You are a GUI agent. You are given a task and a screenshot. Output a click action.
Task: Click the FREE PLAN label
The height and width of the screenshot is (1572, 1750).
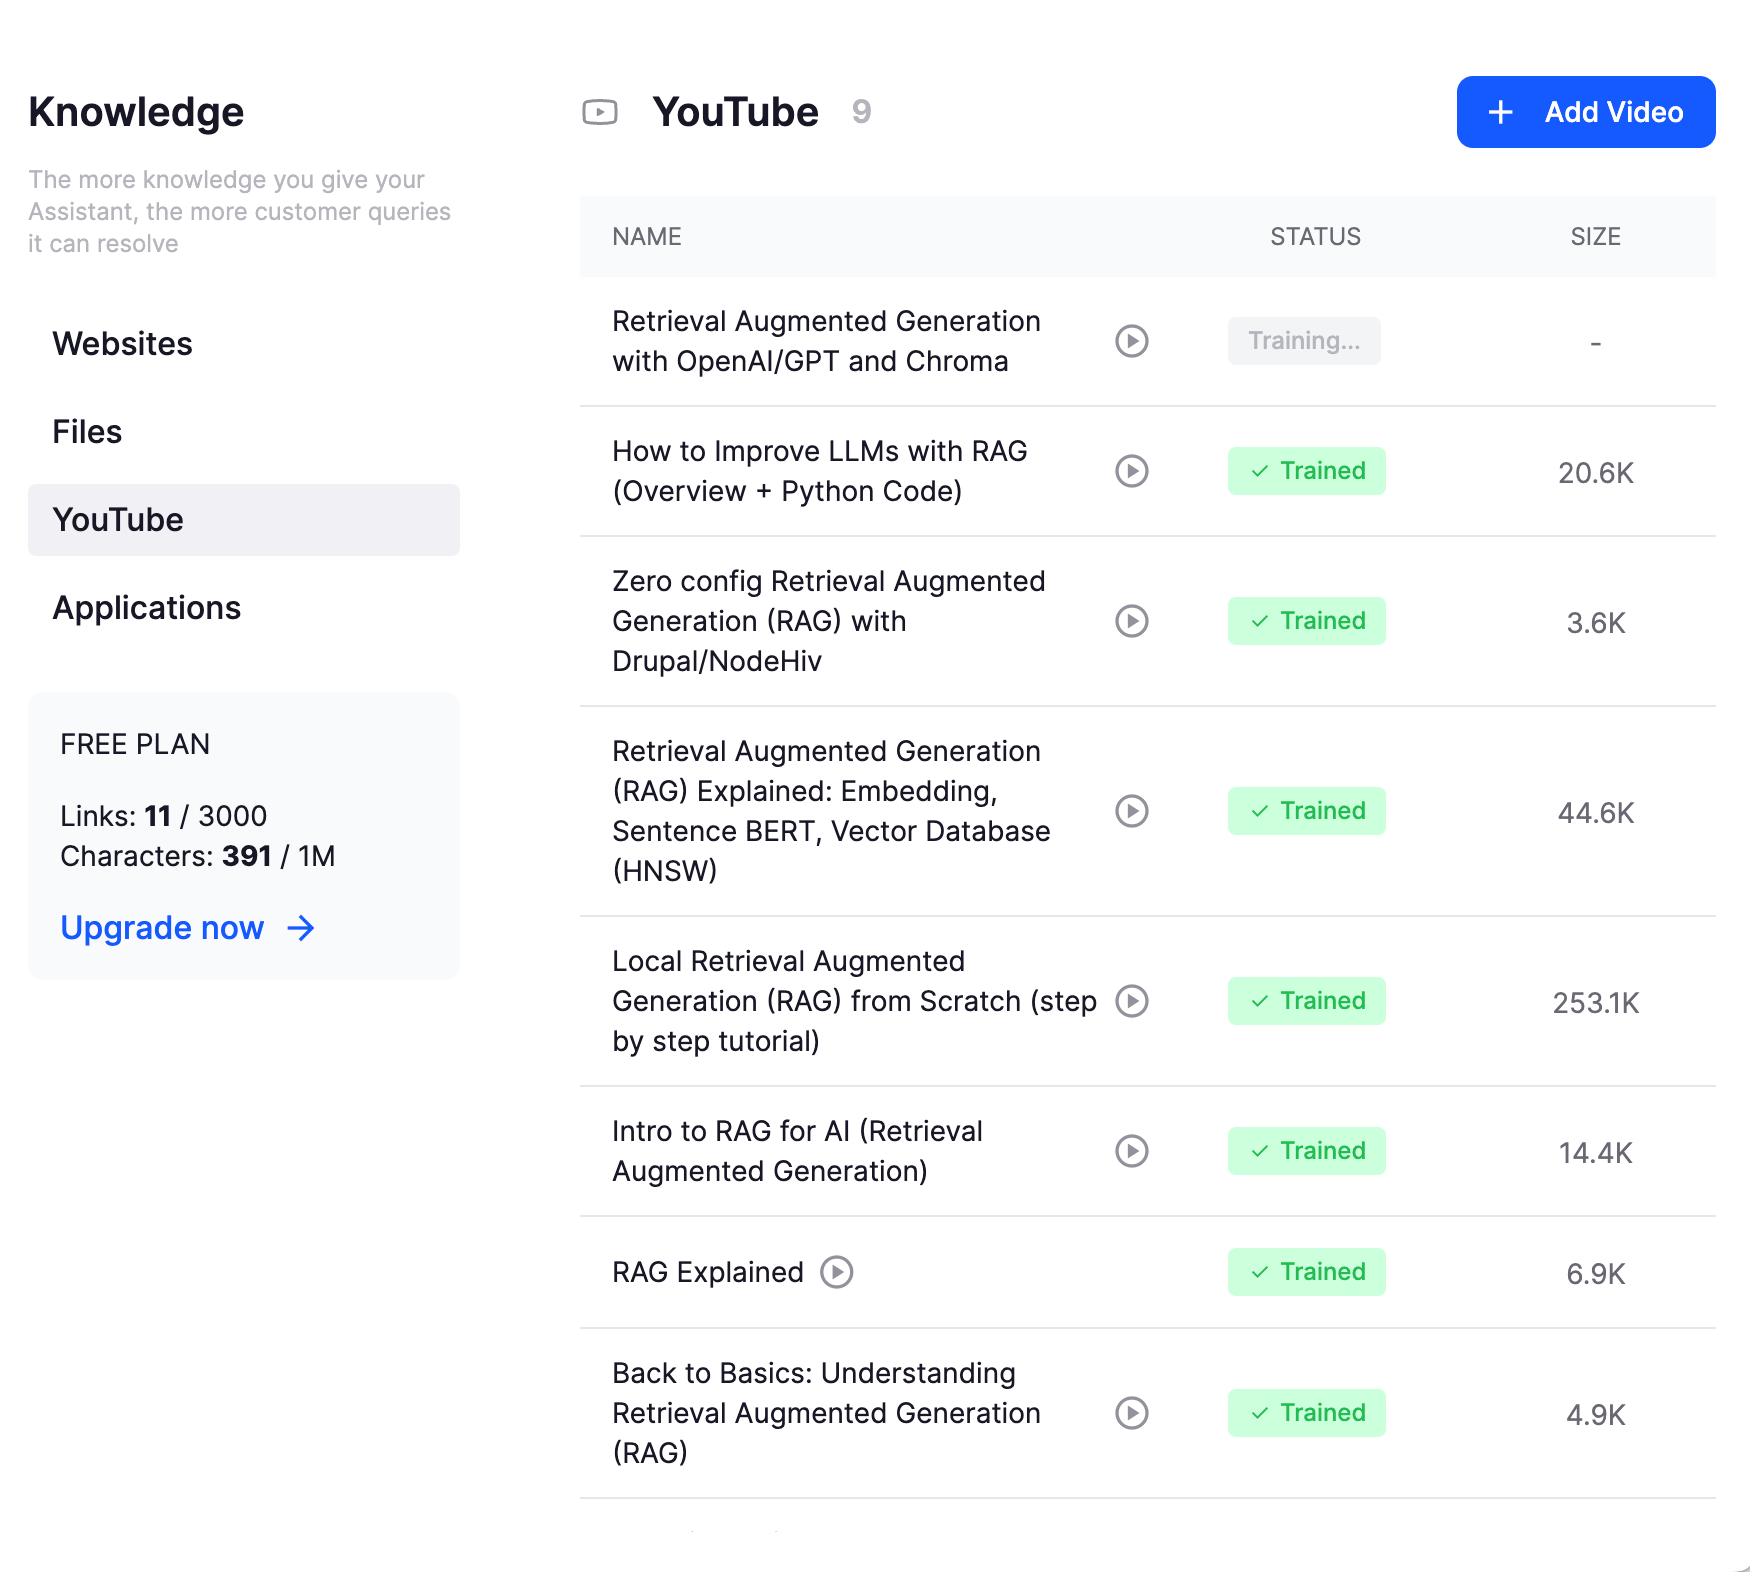pos(135,744)
